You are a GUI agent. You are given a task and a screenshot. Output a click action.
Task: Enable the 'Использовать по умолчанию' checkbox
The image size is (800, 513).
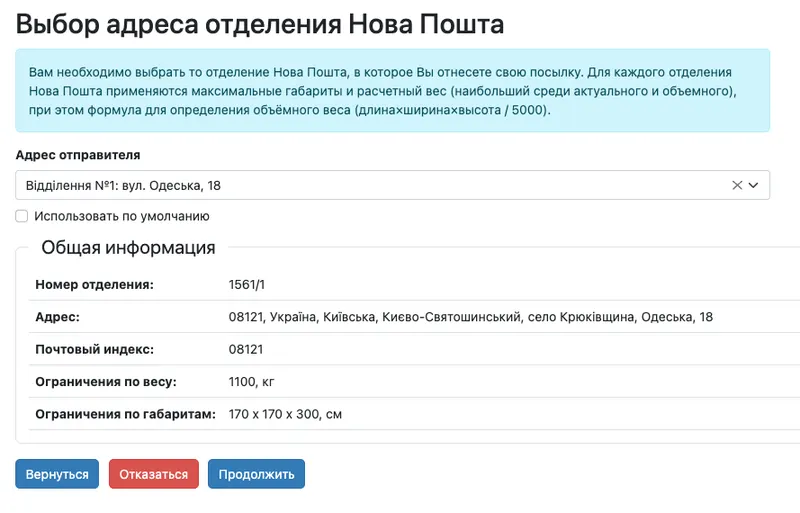pyautogui.click(x=21, y=216)
